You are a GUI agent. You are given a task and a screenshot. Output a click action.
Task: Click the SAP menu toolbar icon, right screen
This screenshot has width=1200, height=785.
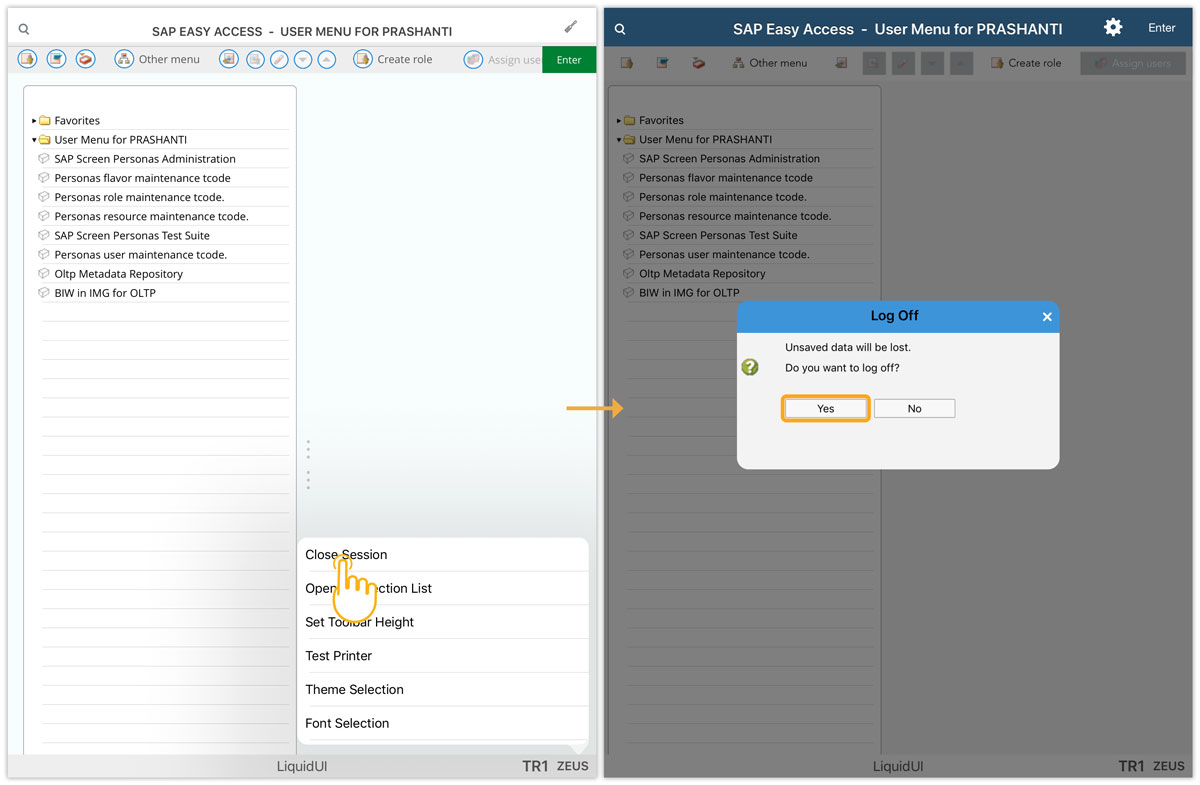[662, 63]
